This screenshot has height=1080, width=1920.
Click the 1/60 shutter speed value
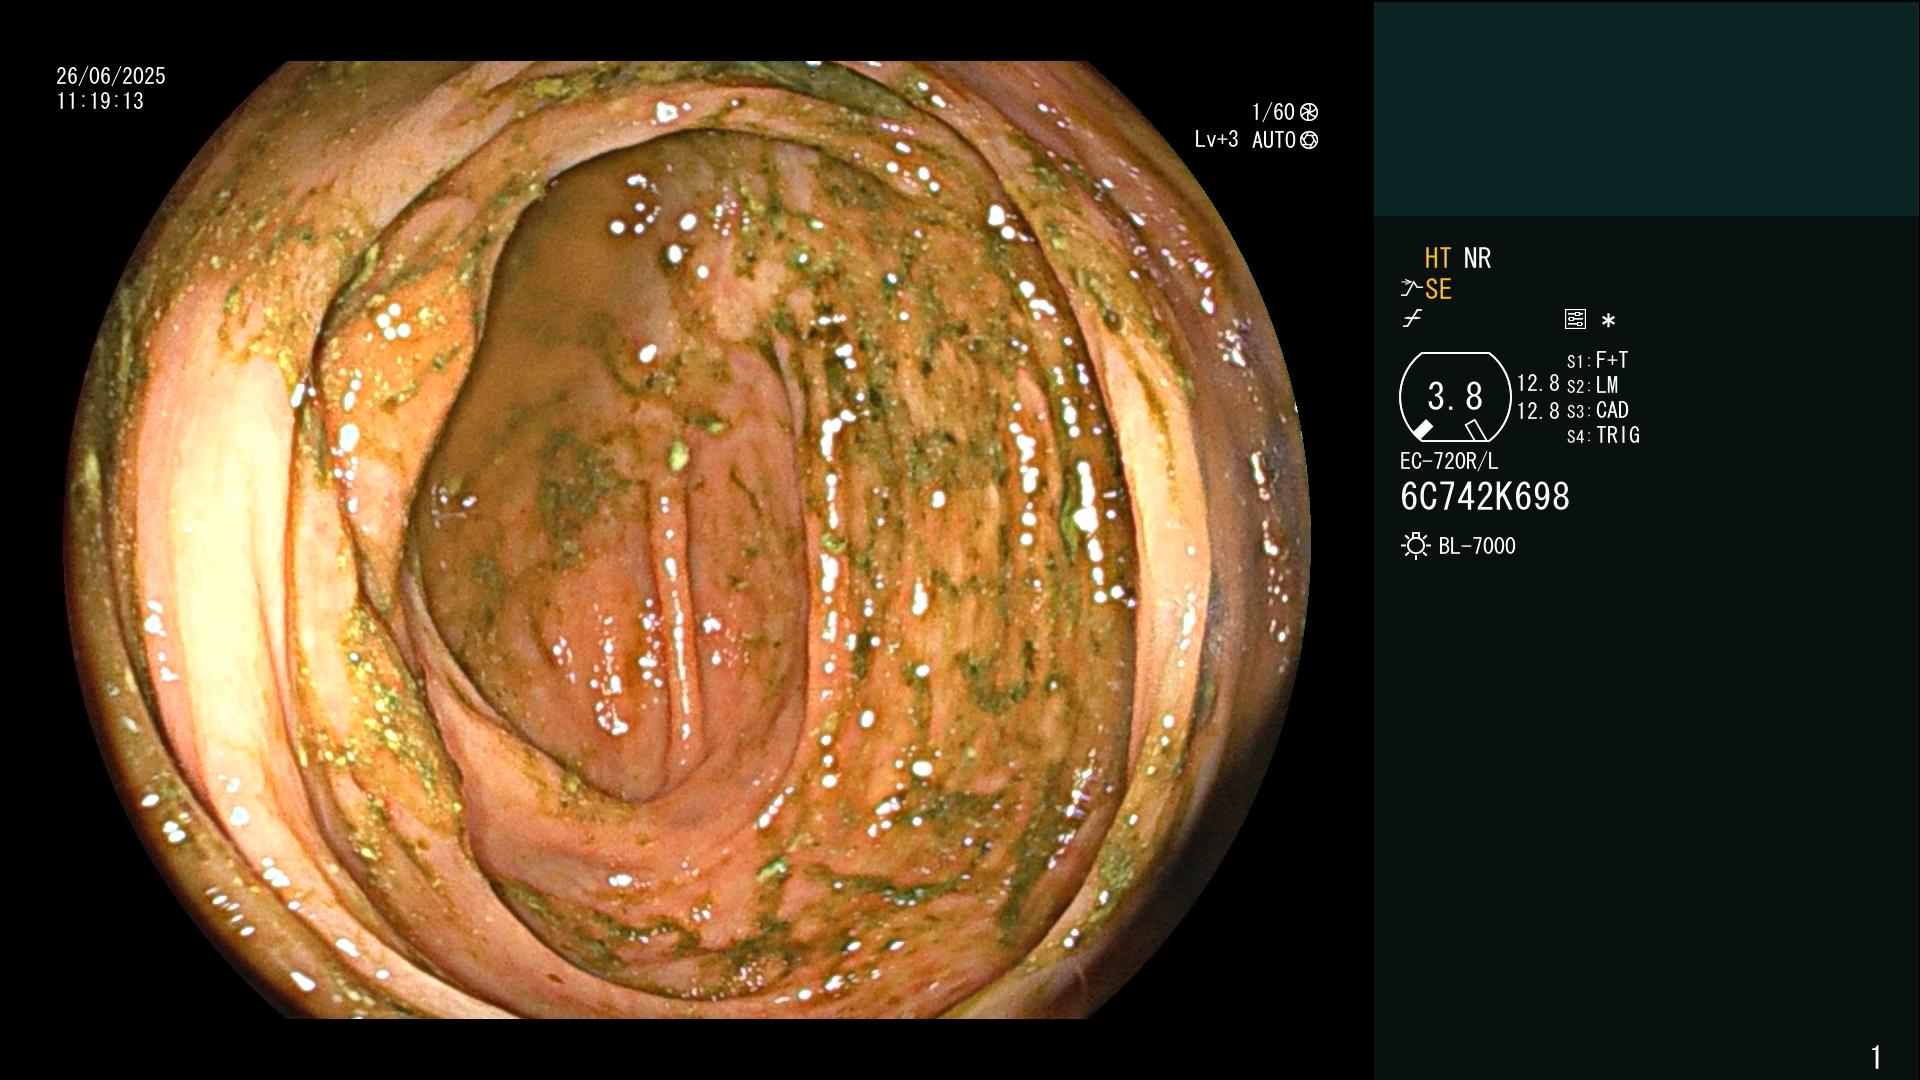[x=1273, y=112]
